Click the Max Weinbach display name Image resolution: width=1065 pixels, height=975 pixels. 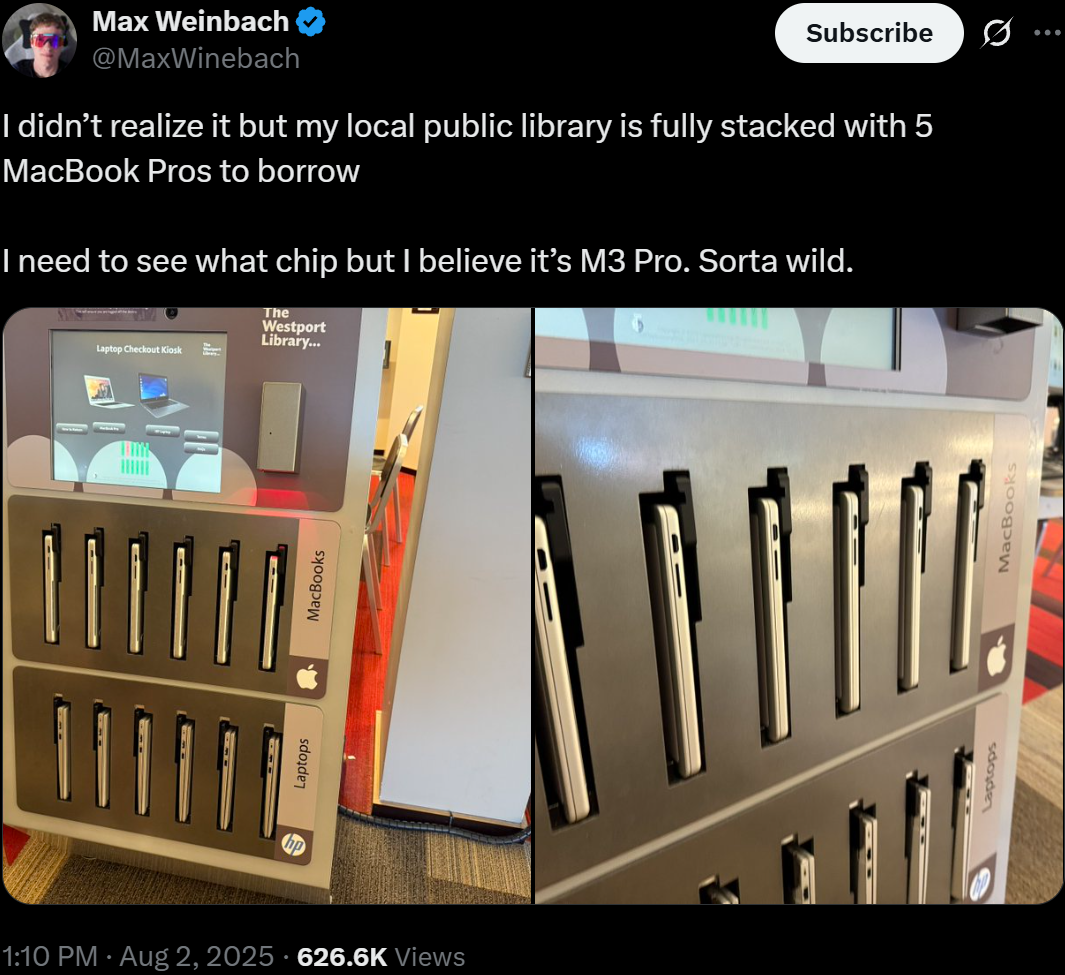click(x=190, y=22)
